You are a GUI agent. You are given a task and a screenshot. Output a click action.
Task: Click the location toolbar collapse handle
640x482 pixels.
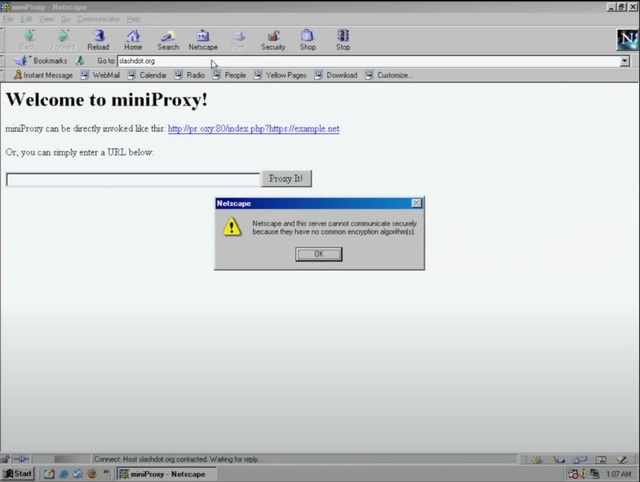[x=2, y=61]
